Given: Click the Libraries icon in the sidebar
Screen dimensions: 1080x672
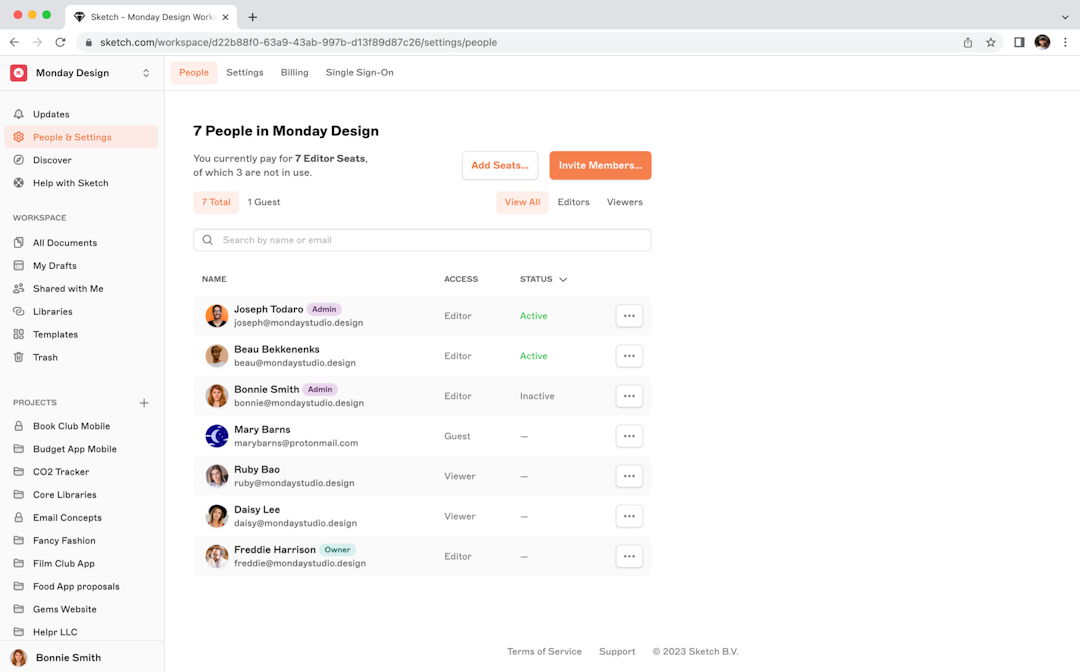Looking at the screenshot, I should [x=18, y=311].
